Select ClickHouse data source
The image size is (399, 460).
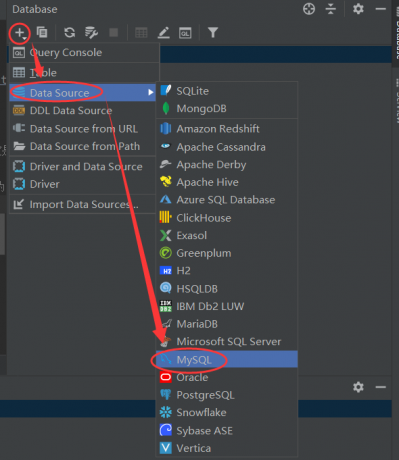pyautogui.click(x=227, y=218)
